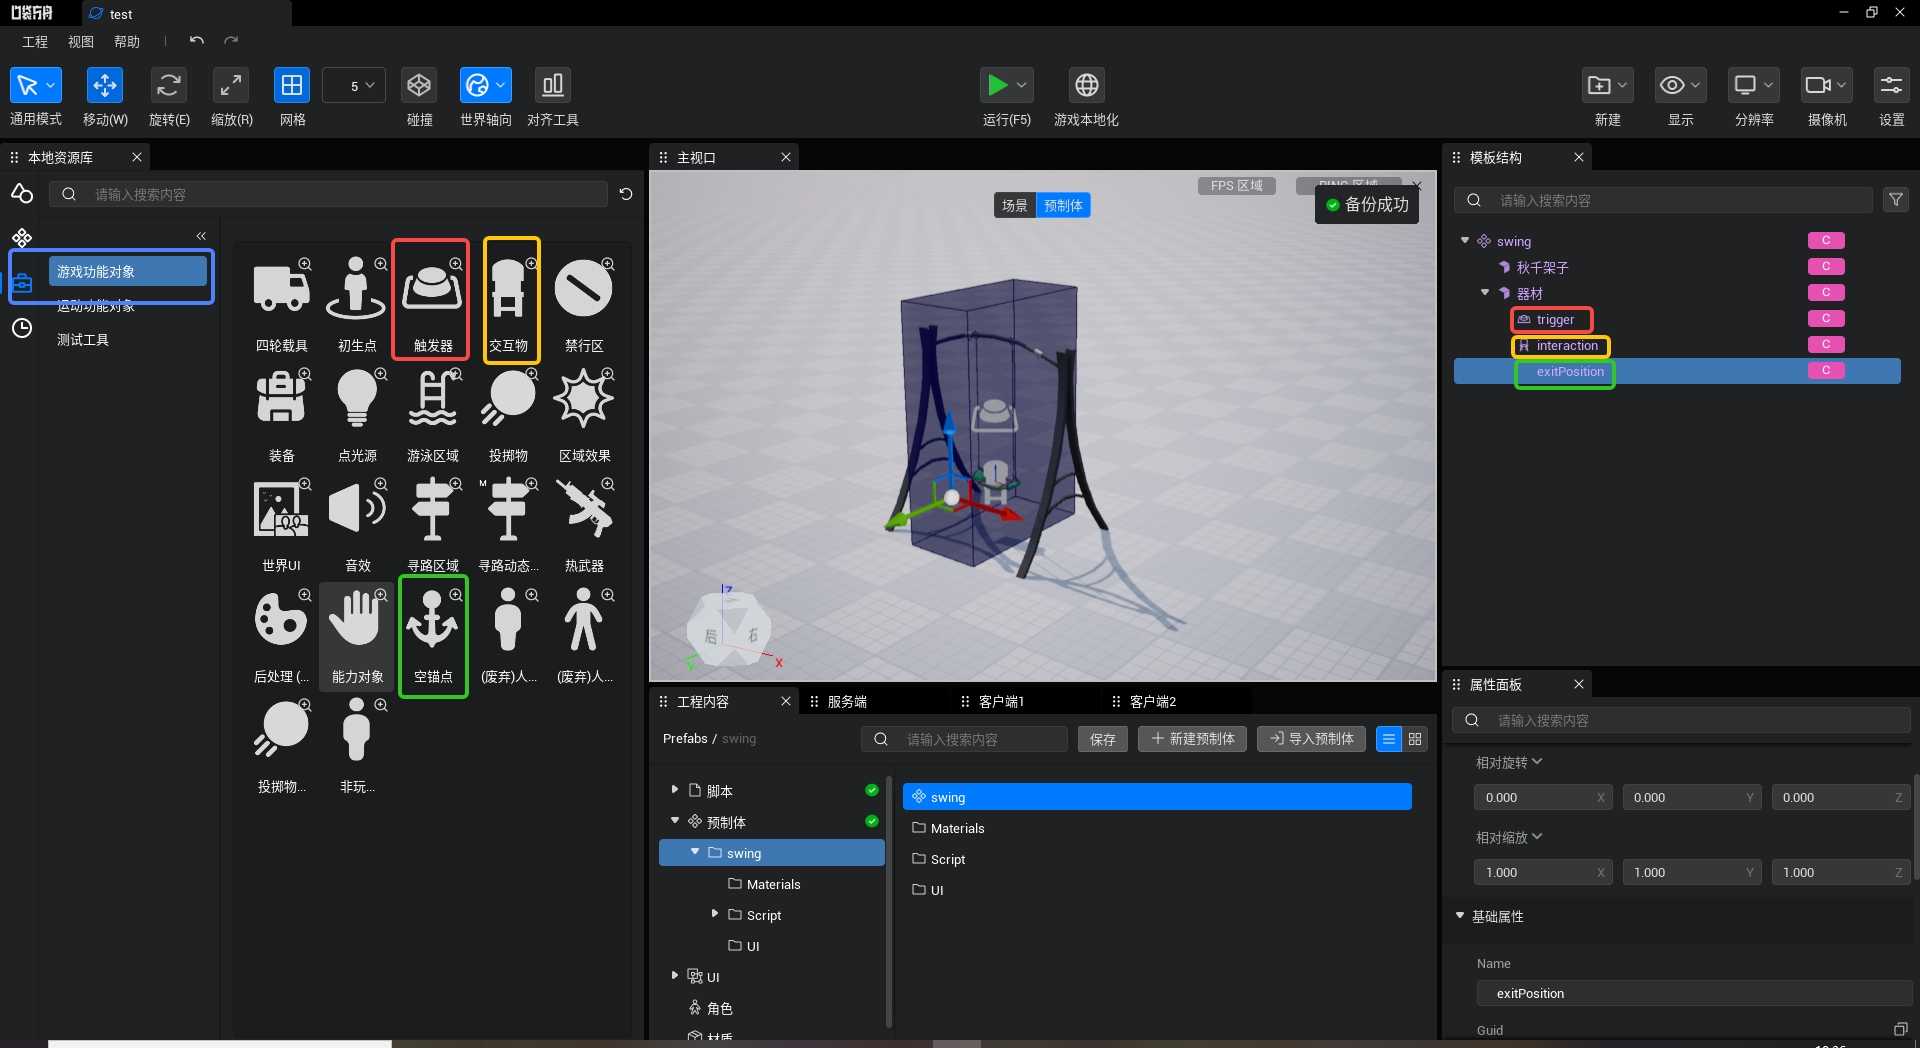The image size is (1920, 1048).
Task: Select the 点光源 point light asset
Action: pos(357,411)
